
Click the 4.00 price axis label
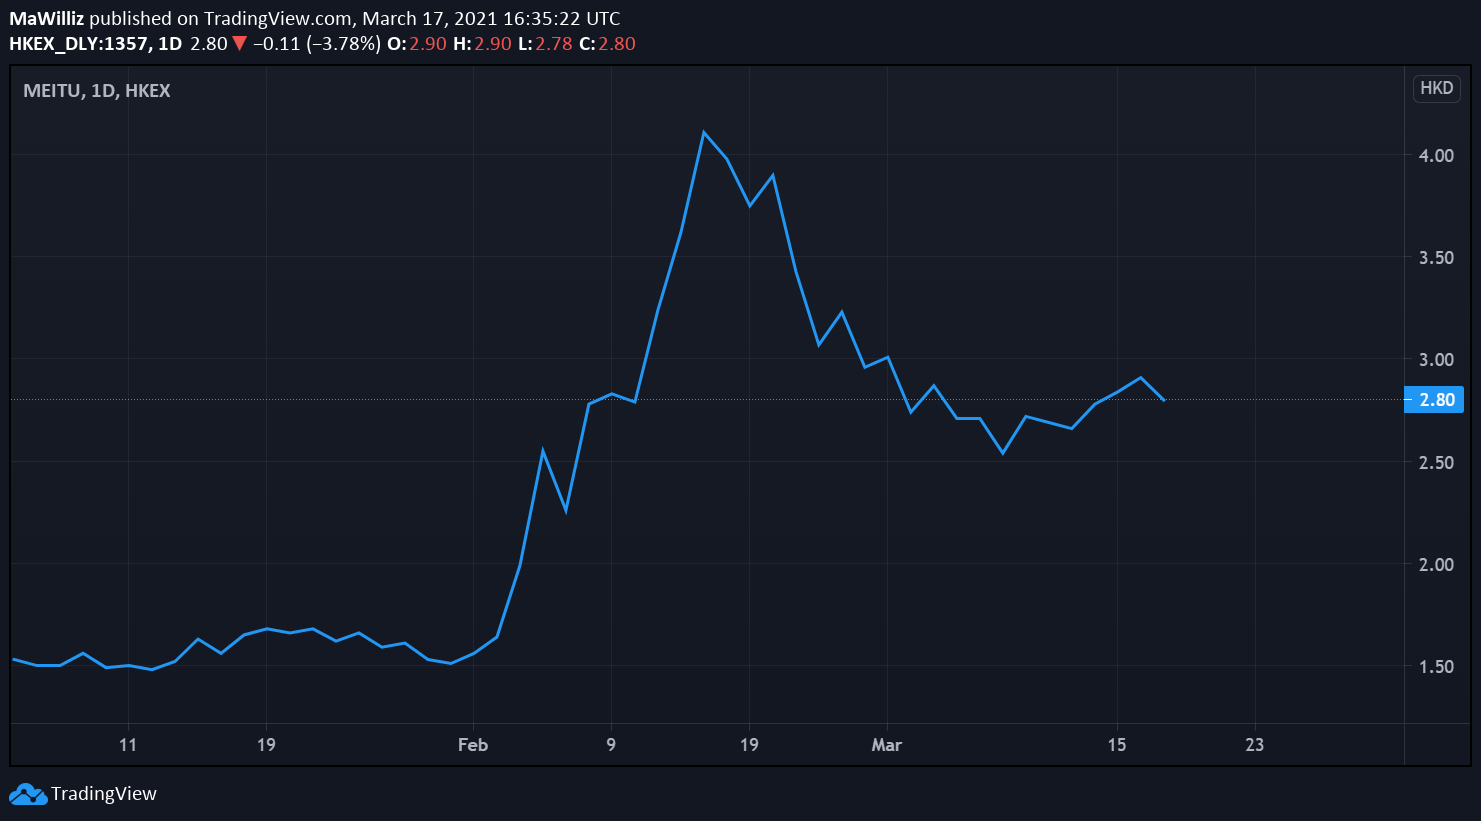[1436, 155]
